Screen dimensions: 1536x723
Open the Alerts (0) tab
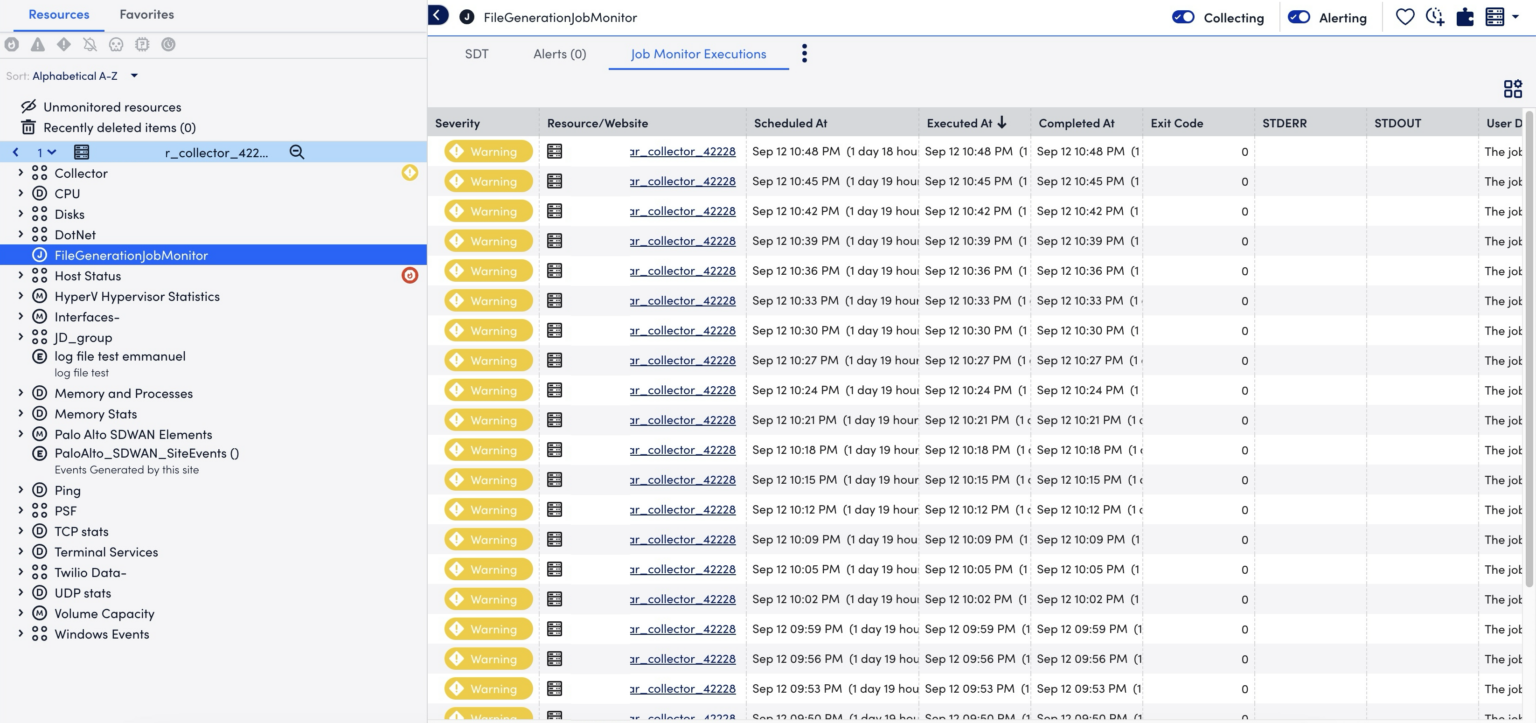tap(560, 54)
